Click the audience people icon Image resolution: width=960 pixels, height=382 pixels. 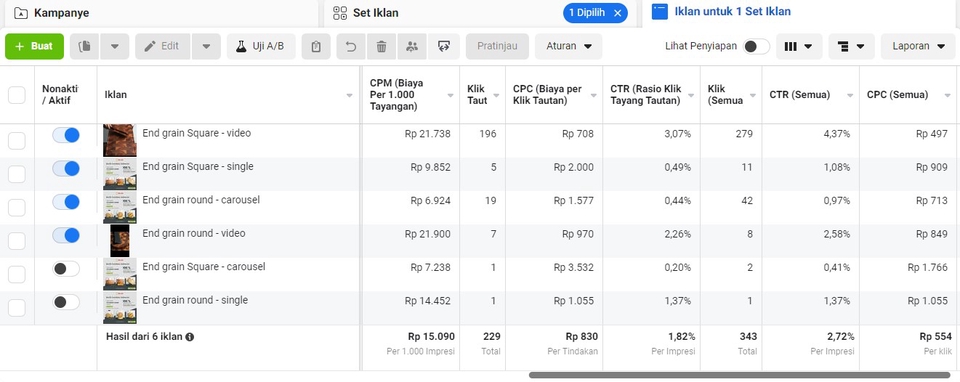(412, 47)
